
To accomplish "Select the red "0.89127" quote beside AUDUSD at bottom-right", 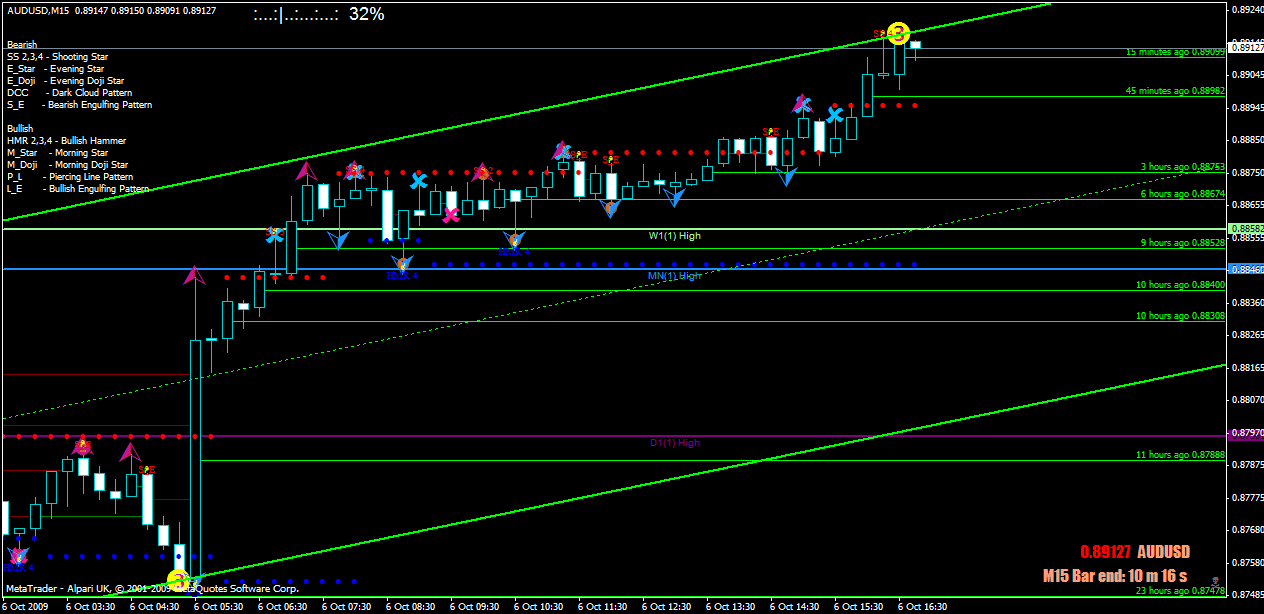I will (x=1105, y=552).
